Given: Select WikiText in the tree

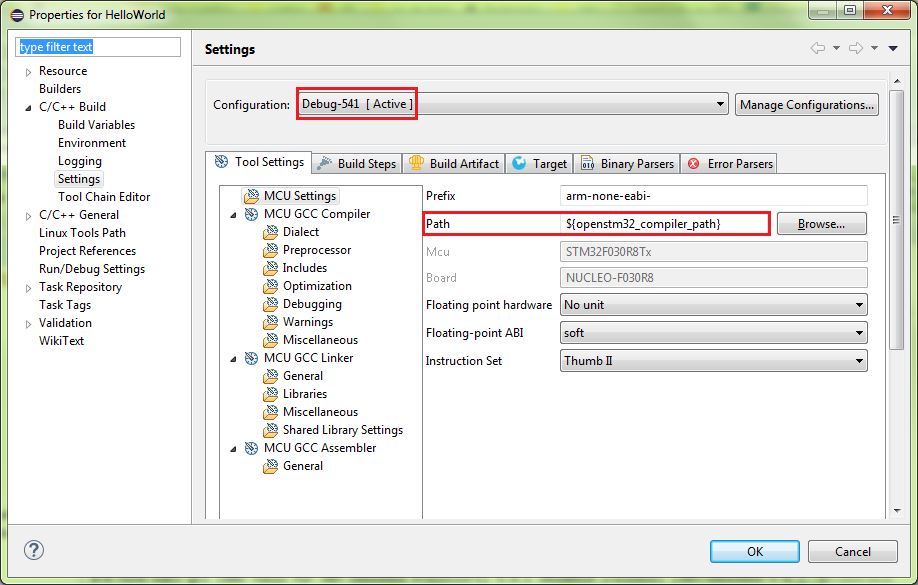Looking at the screenshot, I should click(61, 341).
